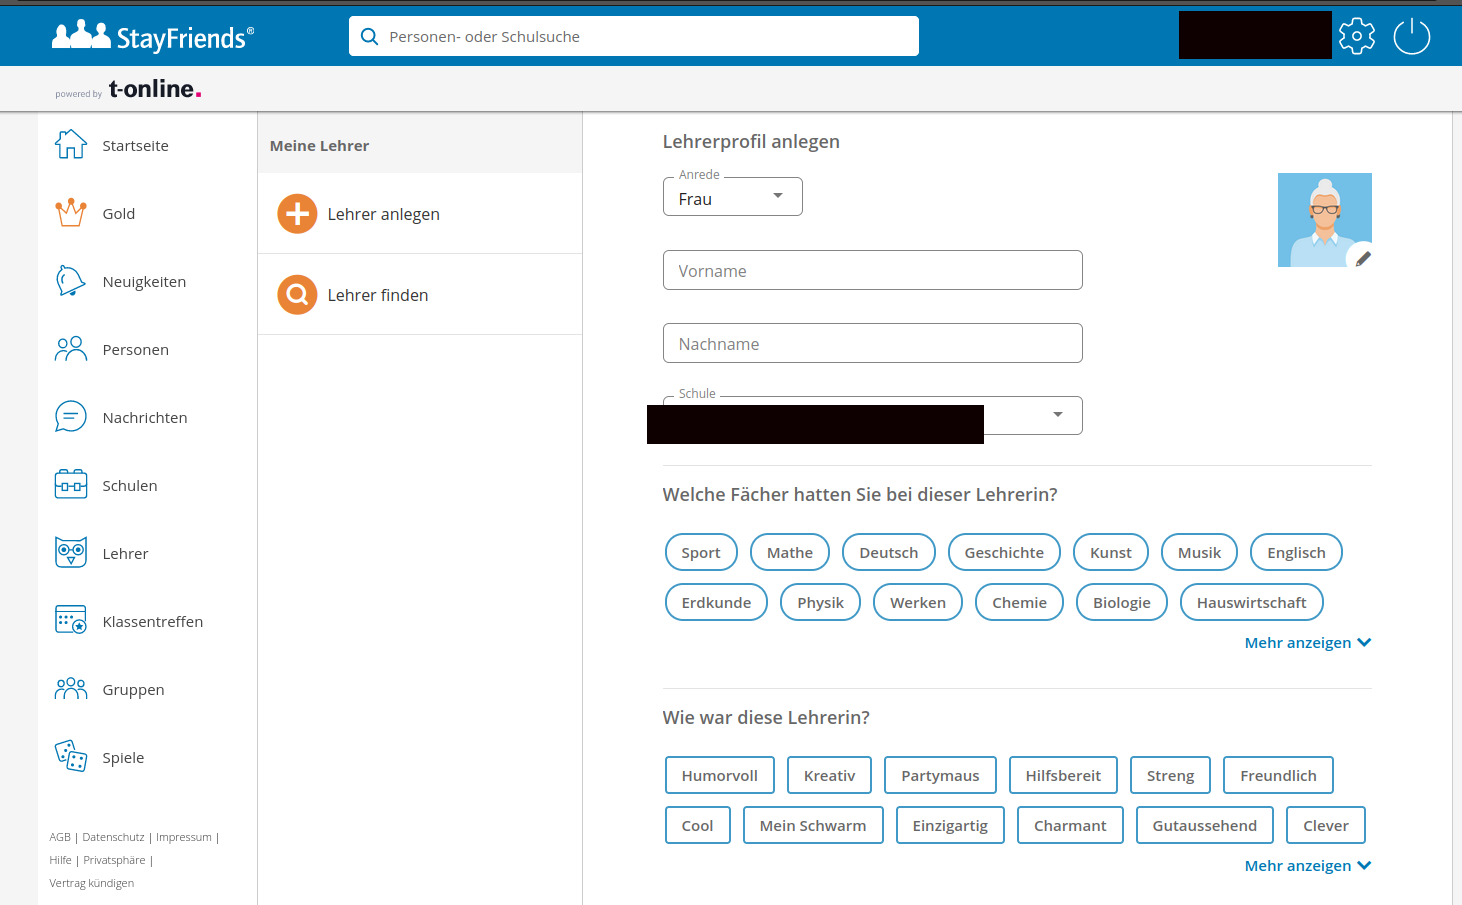Choose the Gutaussehend trait

pos(1205,825)
